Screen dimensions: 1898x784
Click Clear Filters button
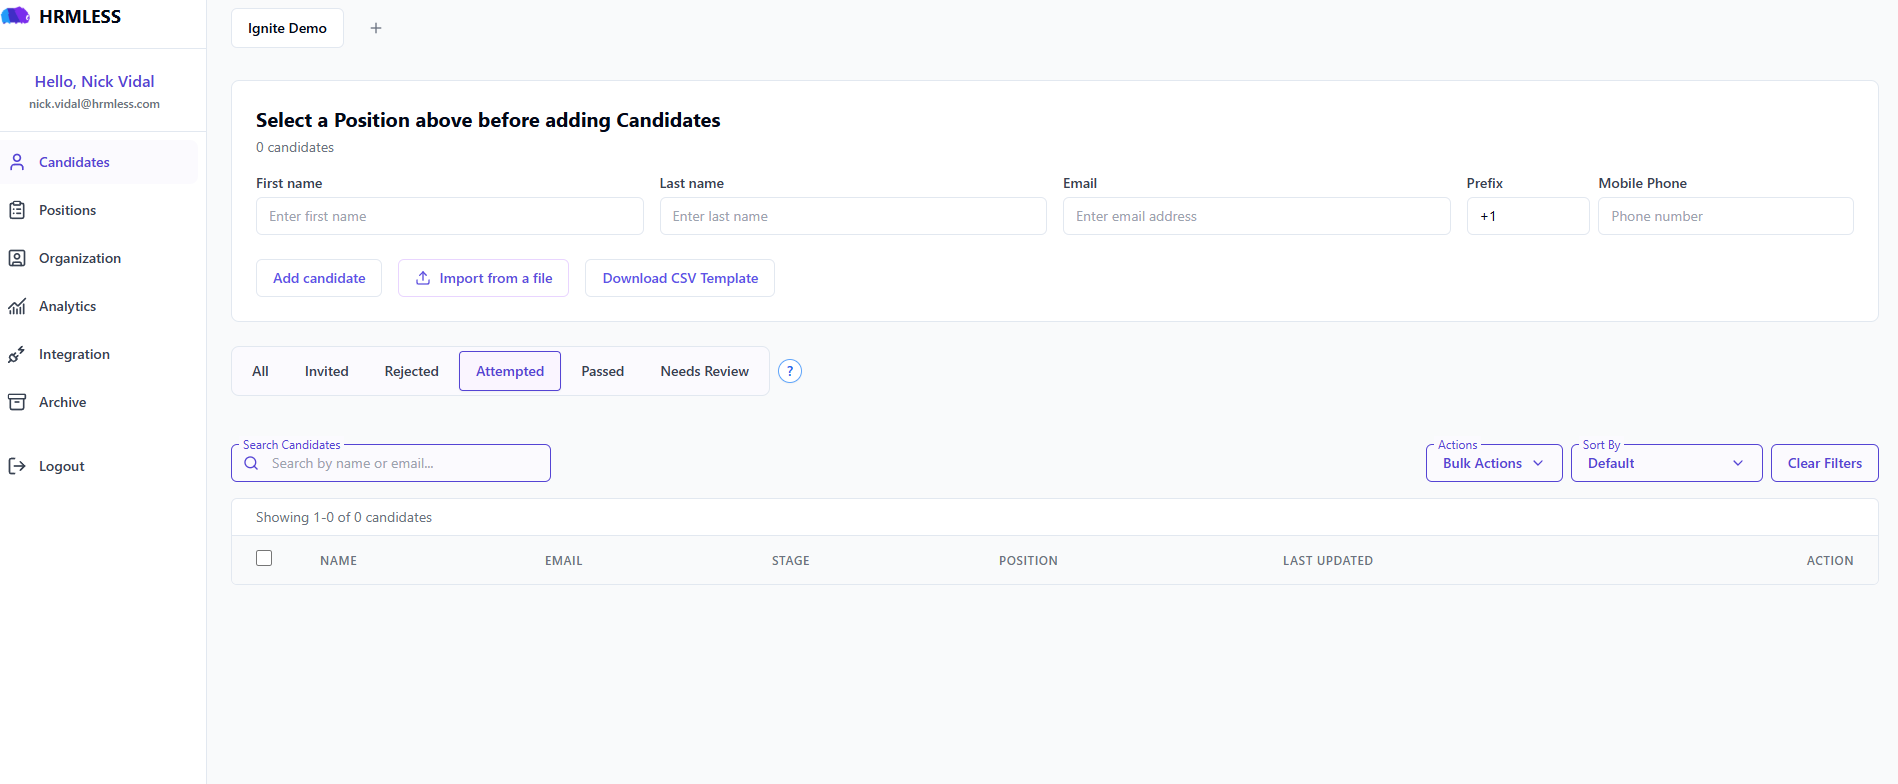[x=1825, y=463]
